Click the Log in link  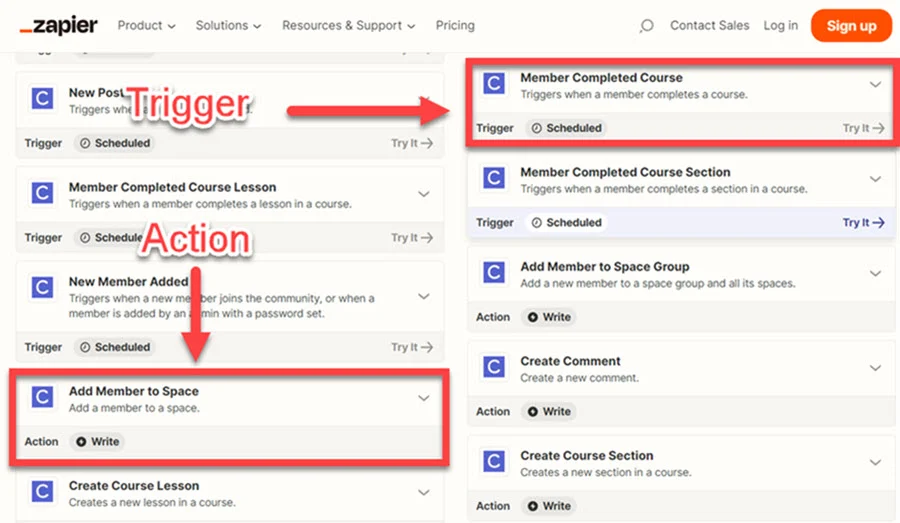(x=780, y=26)
